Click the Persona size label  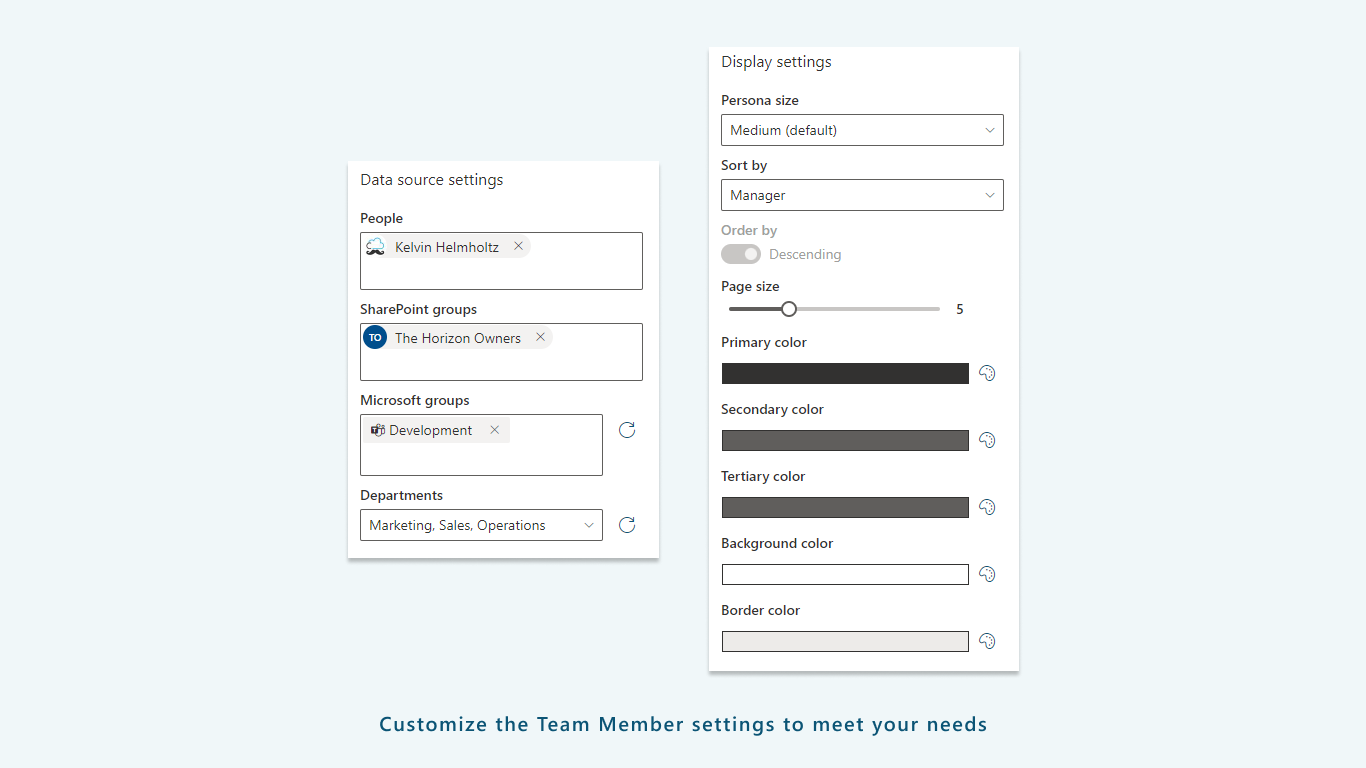tap(760, 100)
